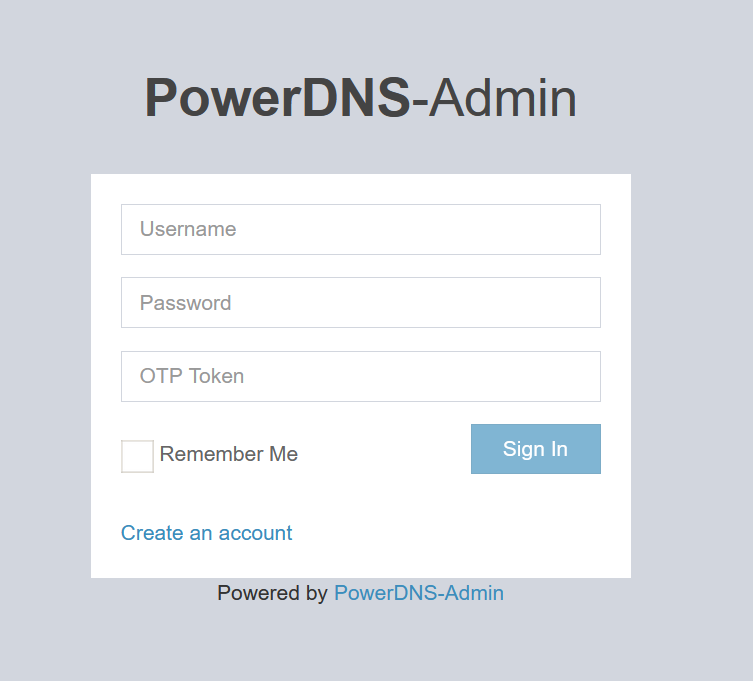This screenshot has height=681, width=753.
Task: Click the right end of the Username box
Action: coord(588,230)
